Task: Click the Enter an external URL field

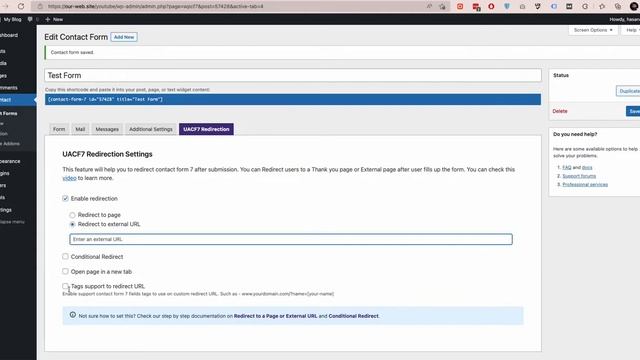Action: pyautogui.click(x=291, y=239)
